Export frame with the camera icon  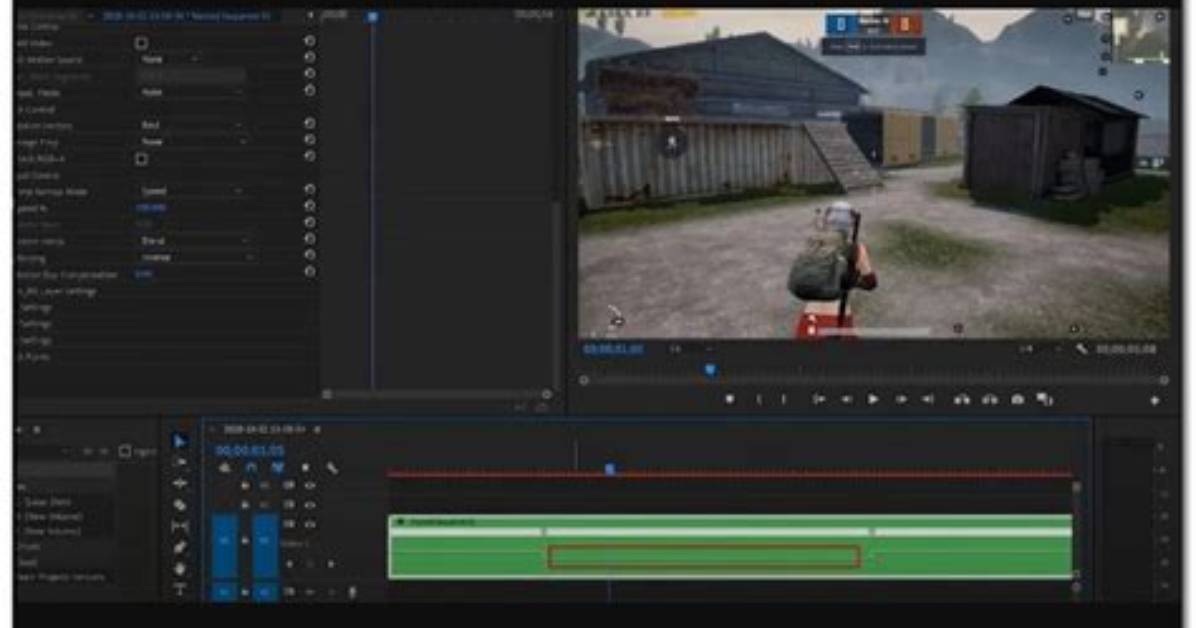[1018, 399]
